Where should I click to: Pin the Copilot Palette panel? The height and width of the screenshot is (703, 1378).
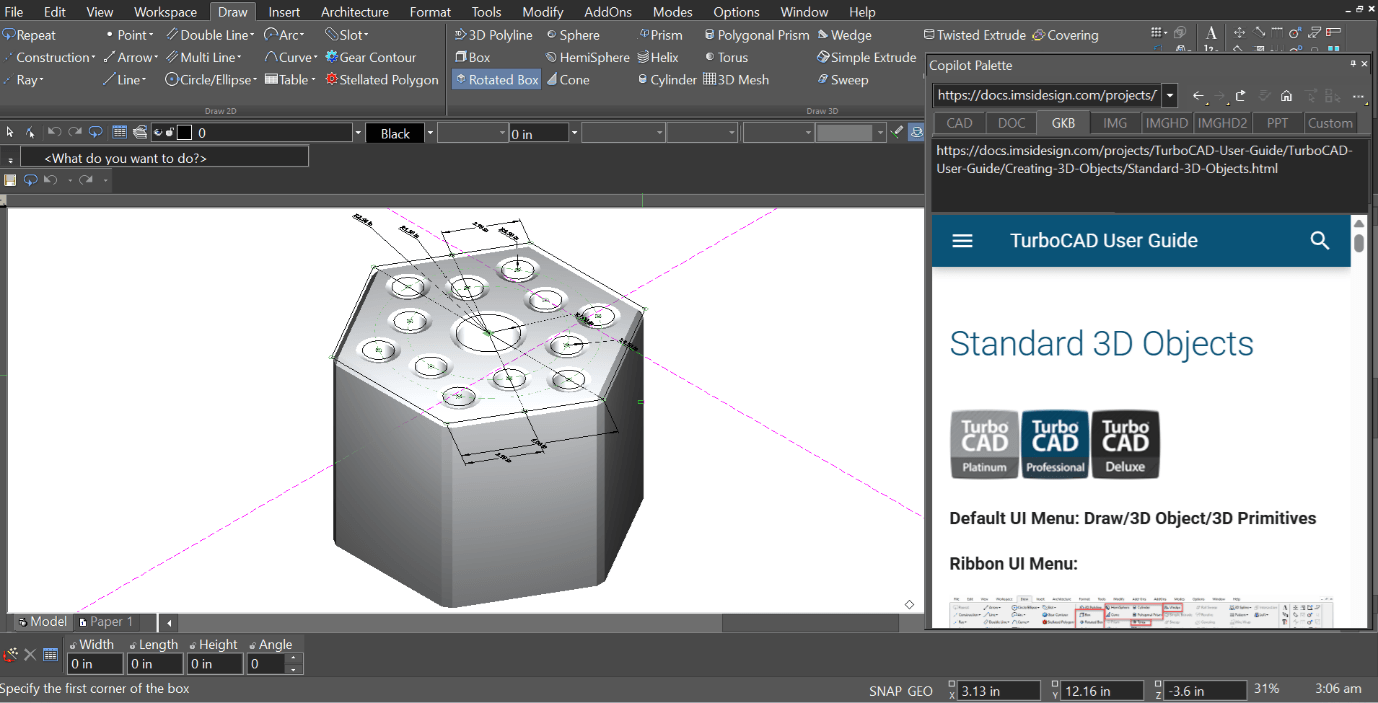coord(1353,64)
